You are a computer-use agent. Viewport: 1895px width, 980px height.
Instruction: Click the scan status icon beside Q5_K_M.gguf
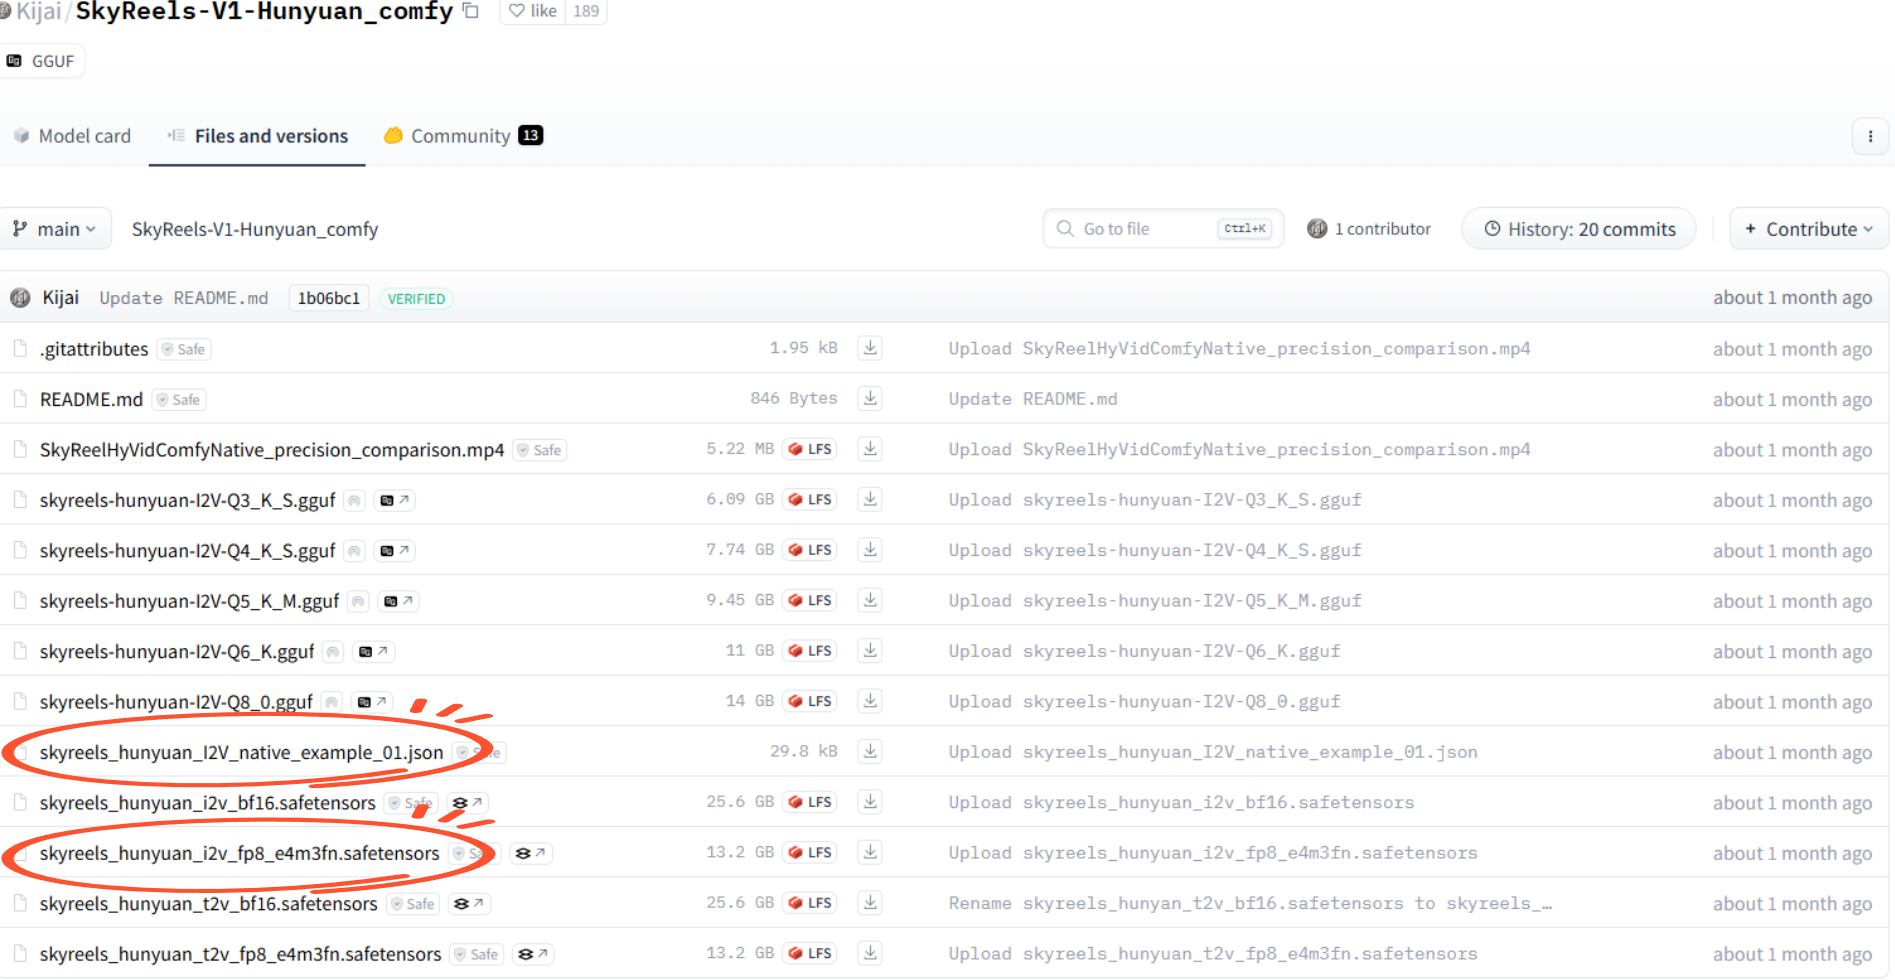[x=358, y=601]
